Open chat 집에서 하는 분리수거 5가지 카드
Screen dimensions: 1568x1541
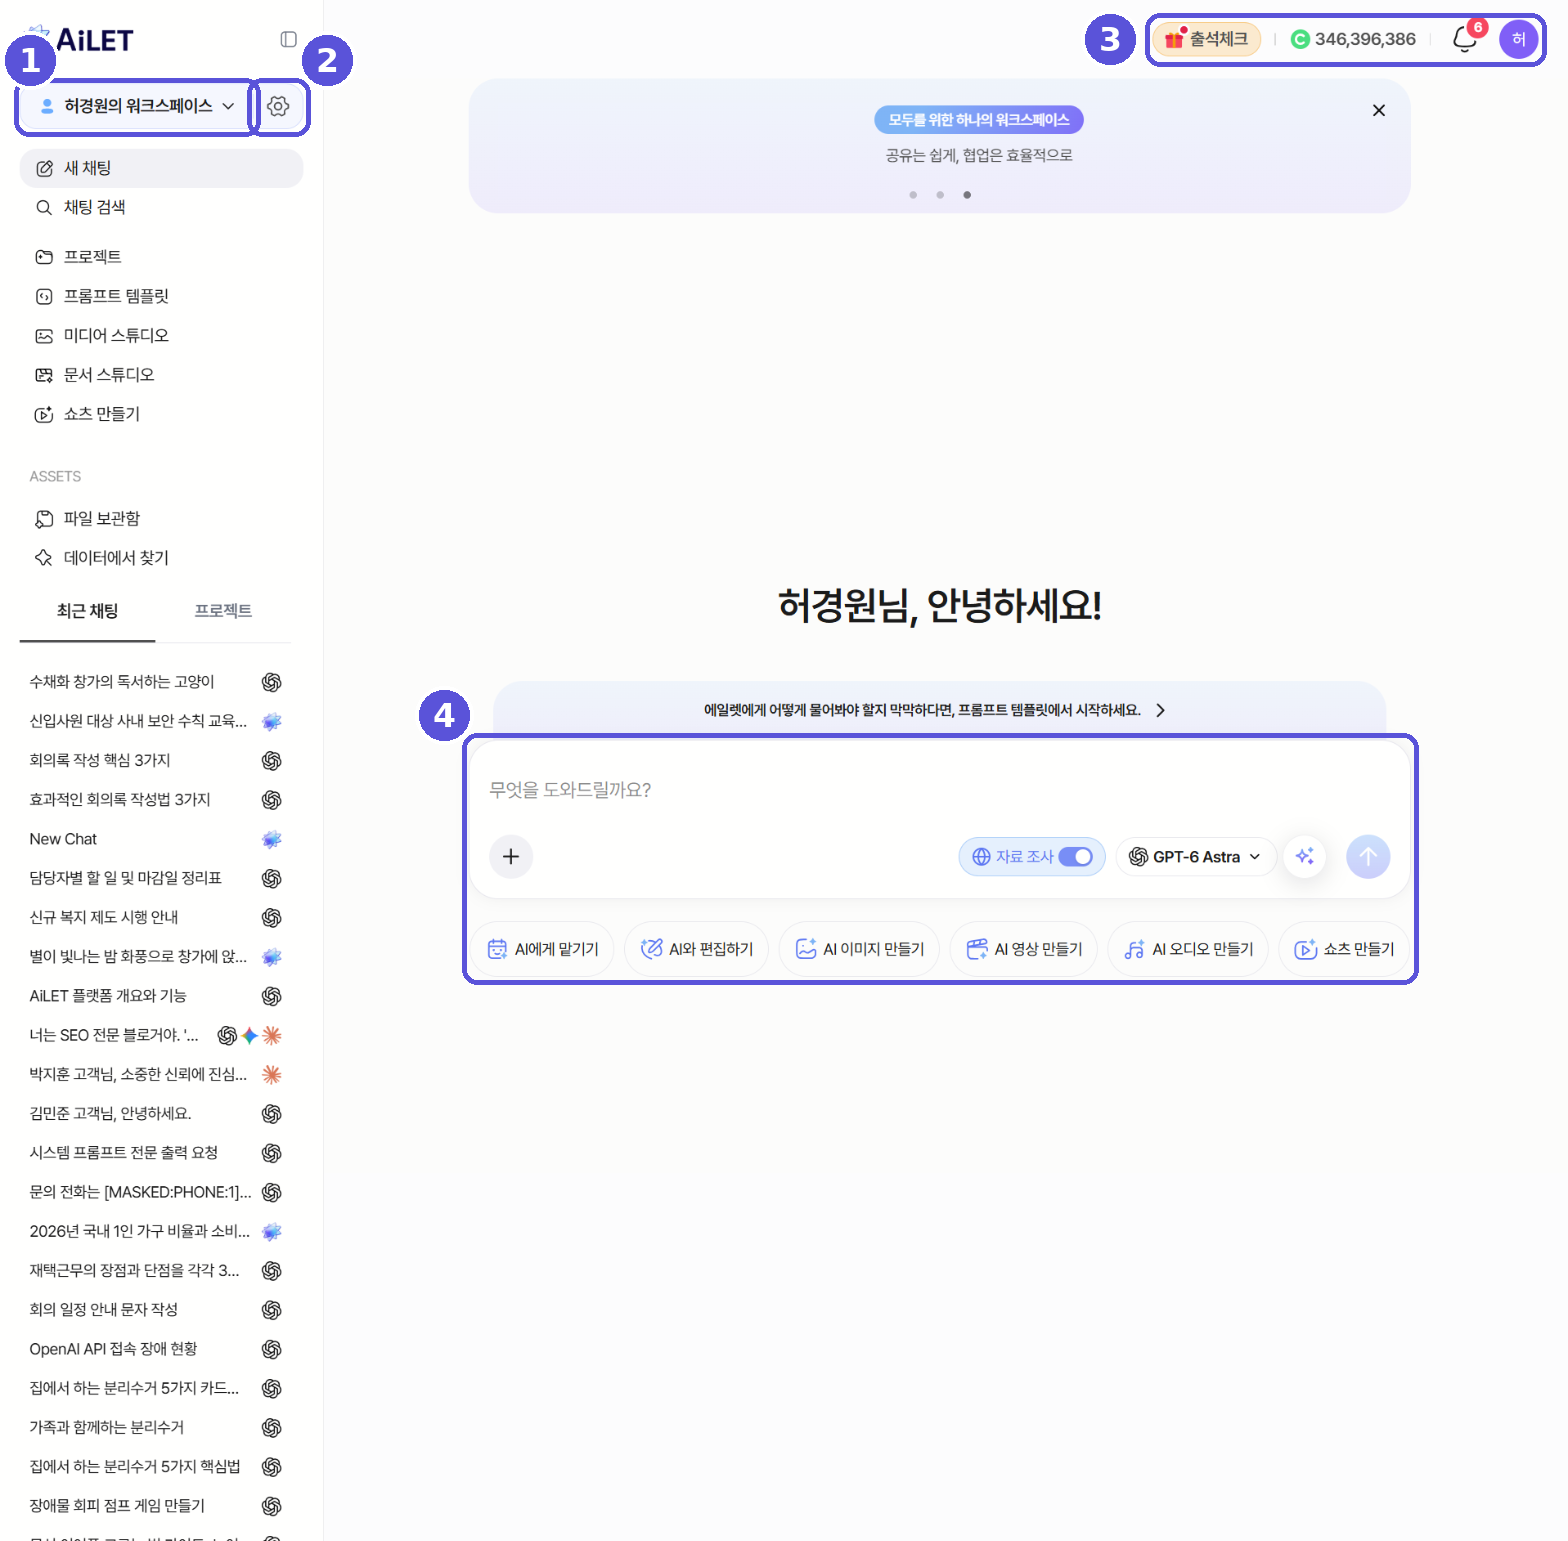(x=155, y=1388)
